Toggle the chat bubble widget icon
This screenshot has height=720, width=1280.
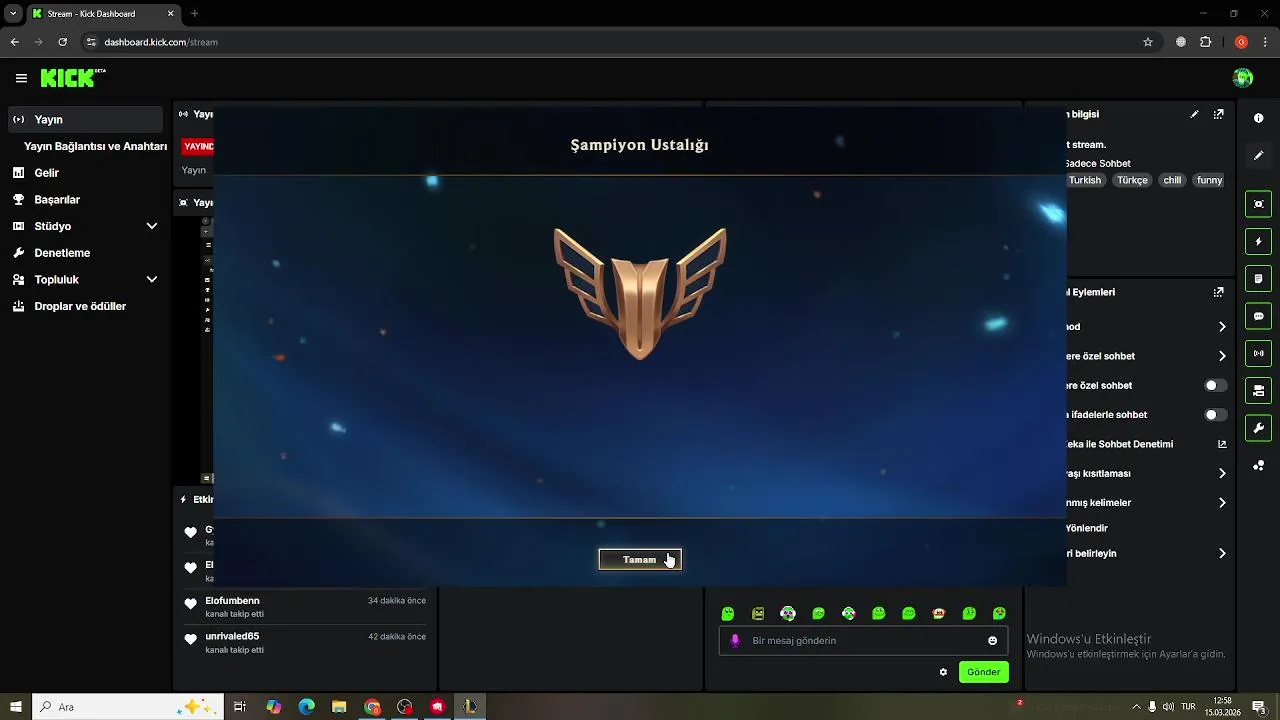coord(1258,316)
